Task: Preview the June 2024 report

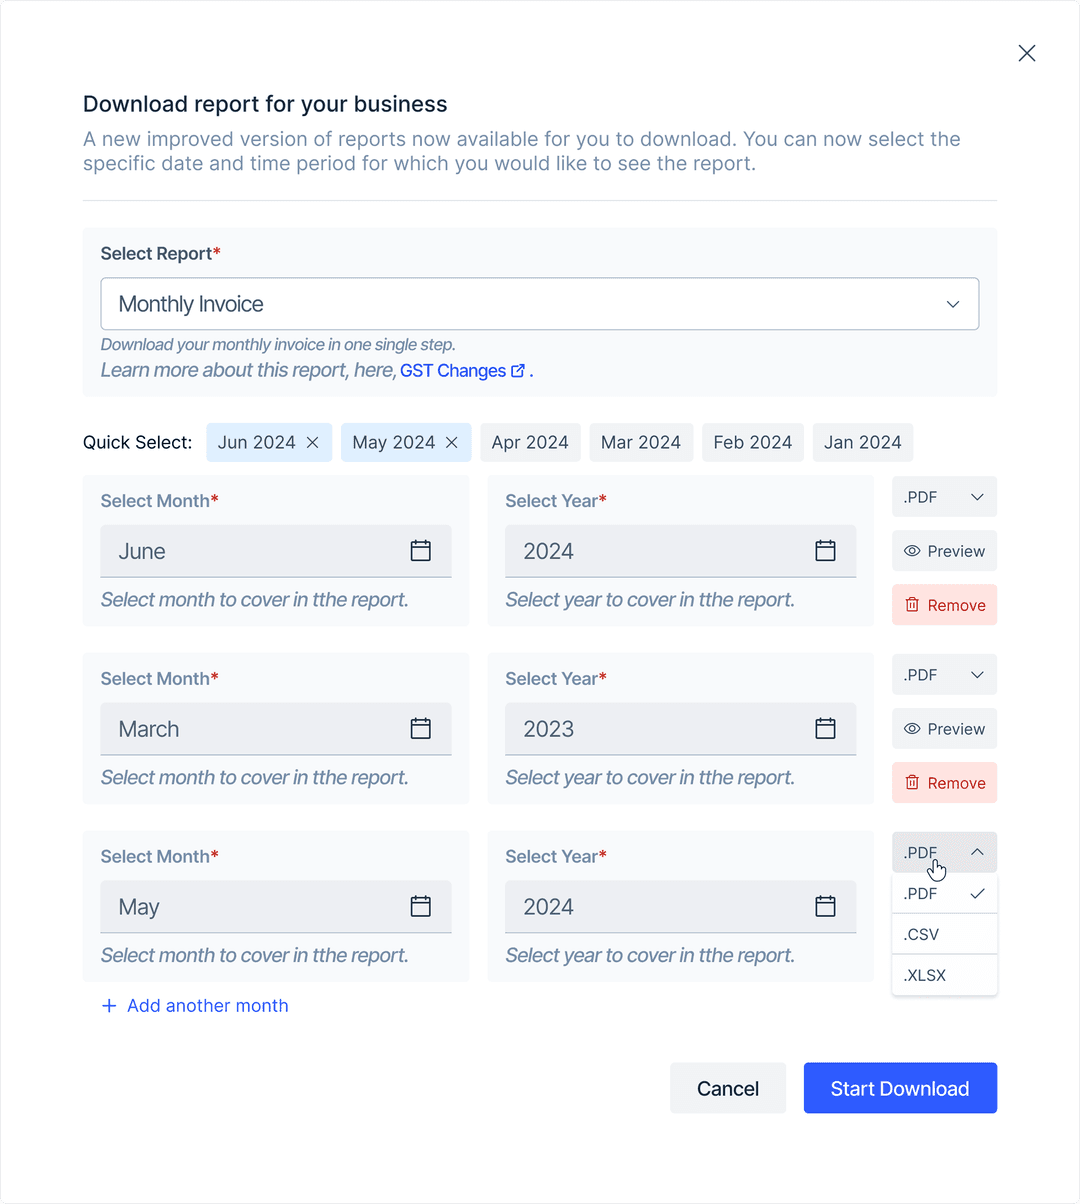Action: pos(944,551)
